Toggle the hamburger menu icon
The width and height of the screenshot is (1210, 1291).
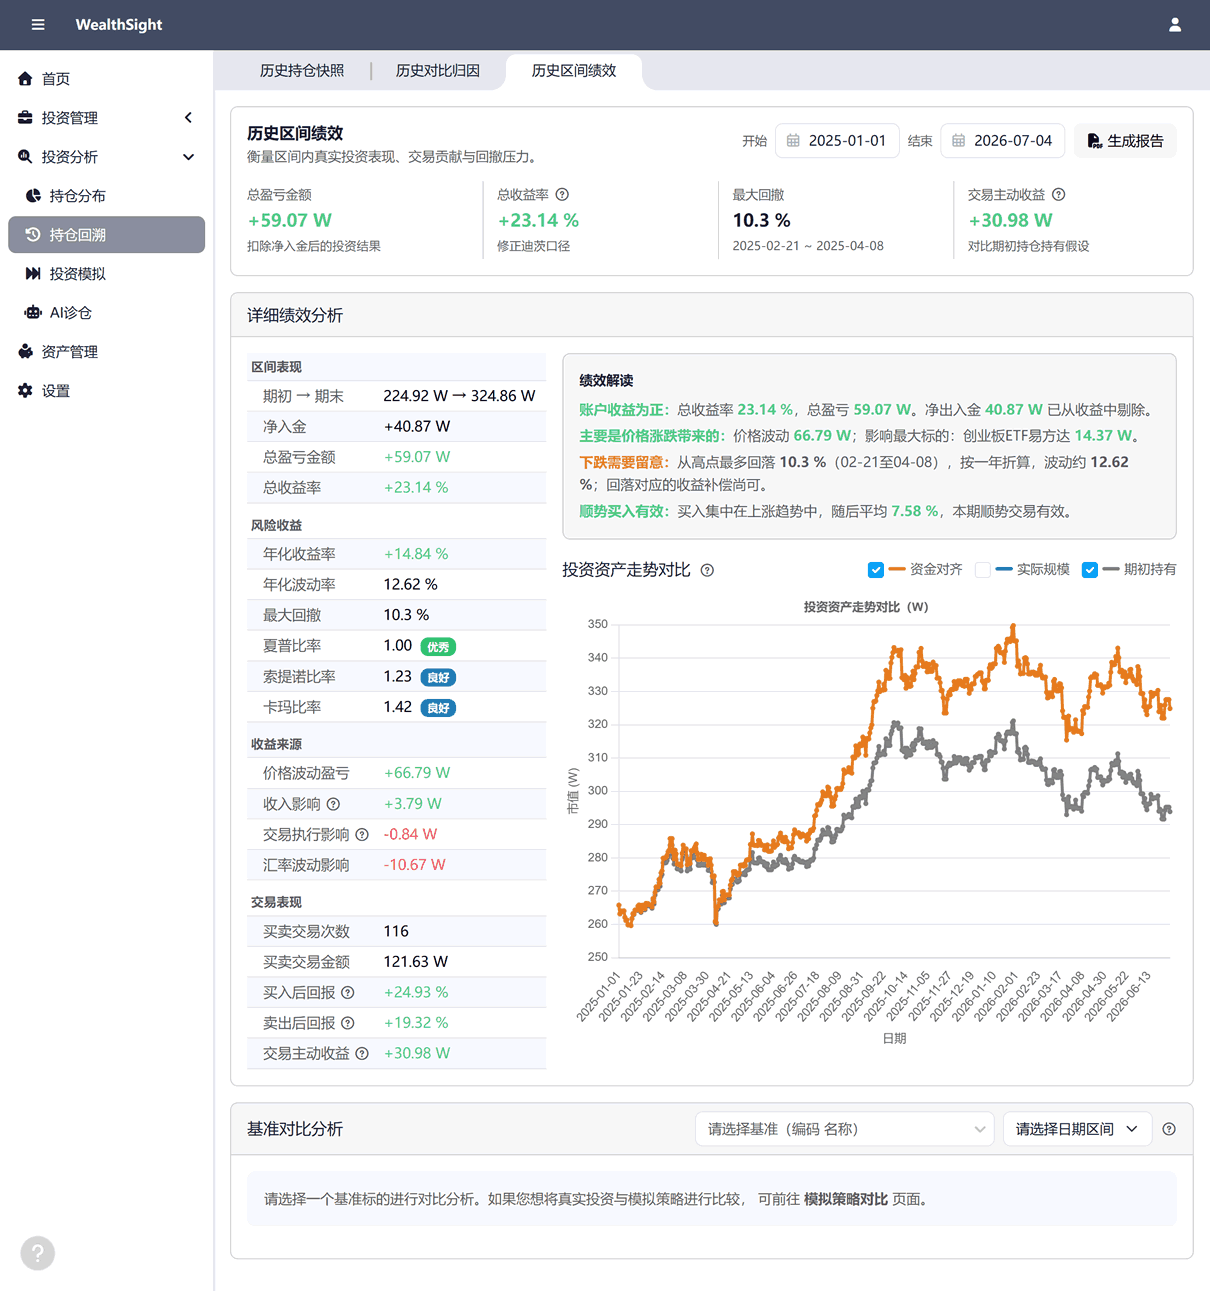click(x=38, y=25)
